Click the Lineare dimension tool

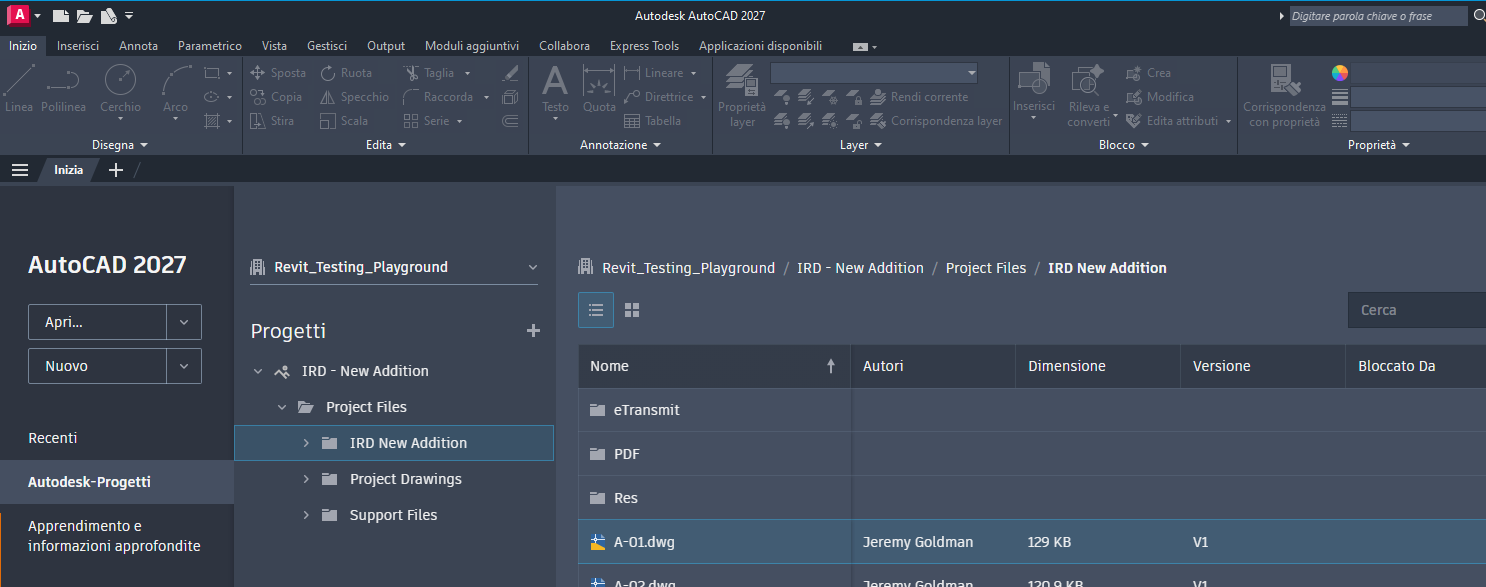tap(654, 73)
